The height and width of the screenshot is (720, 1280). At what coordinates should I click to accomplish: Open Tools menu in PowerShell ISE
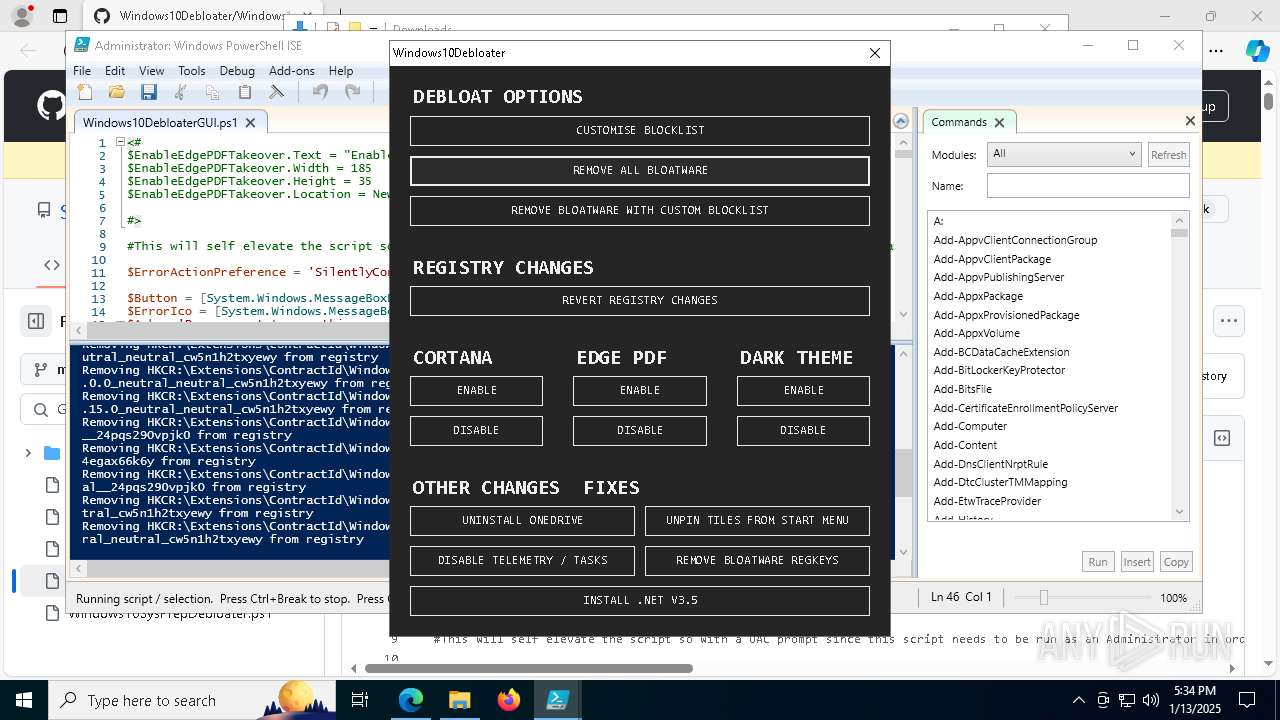click(192, 71)
